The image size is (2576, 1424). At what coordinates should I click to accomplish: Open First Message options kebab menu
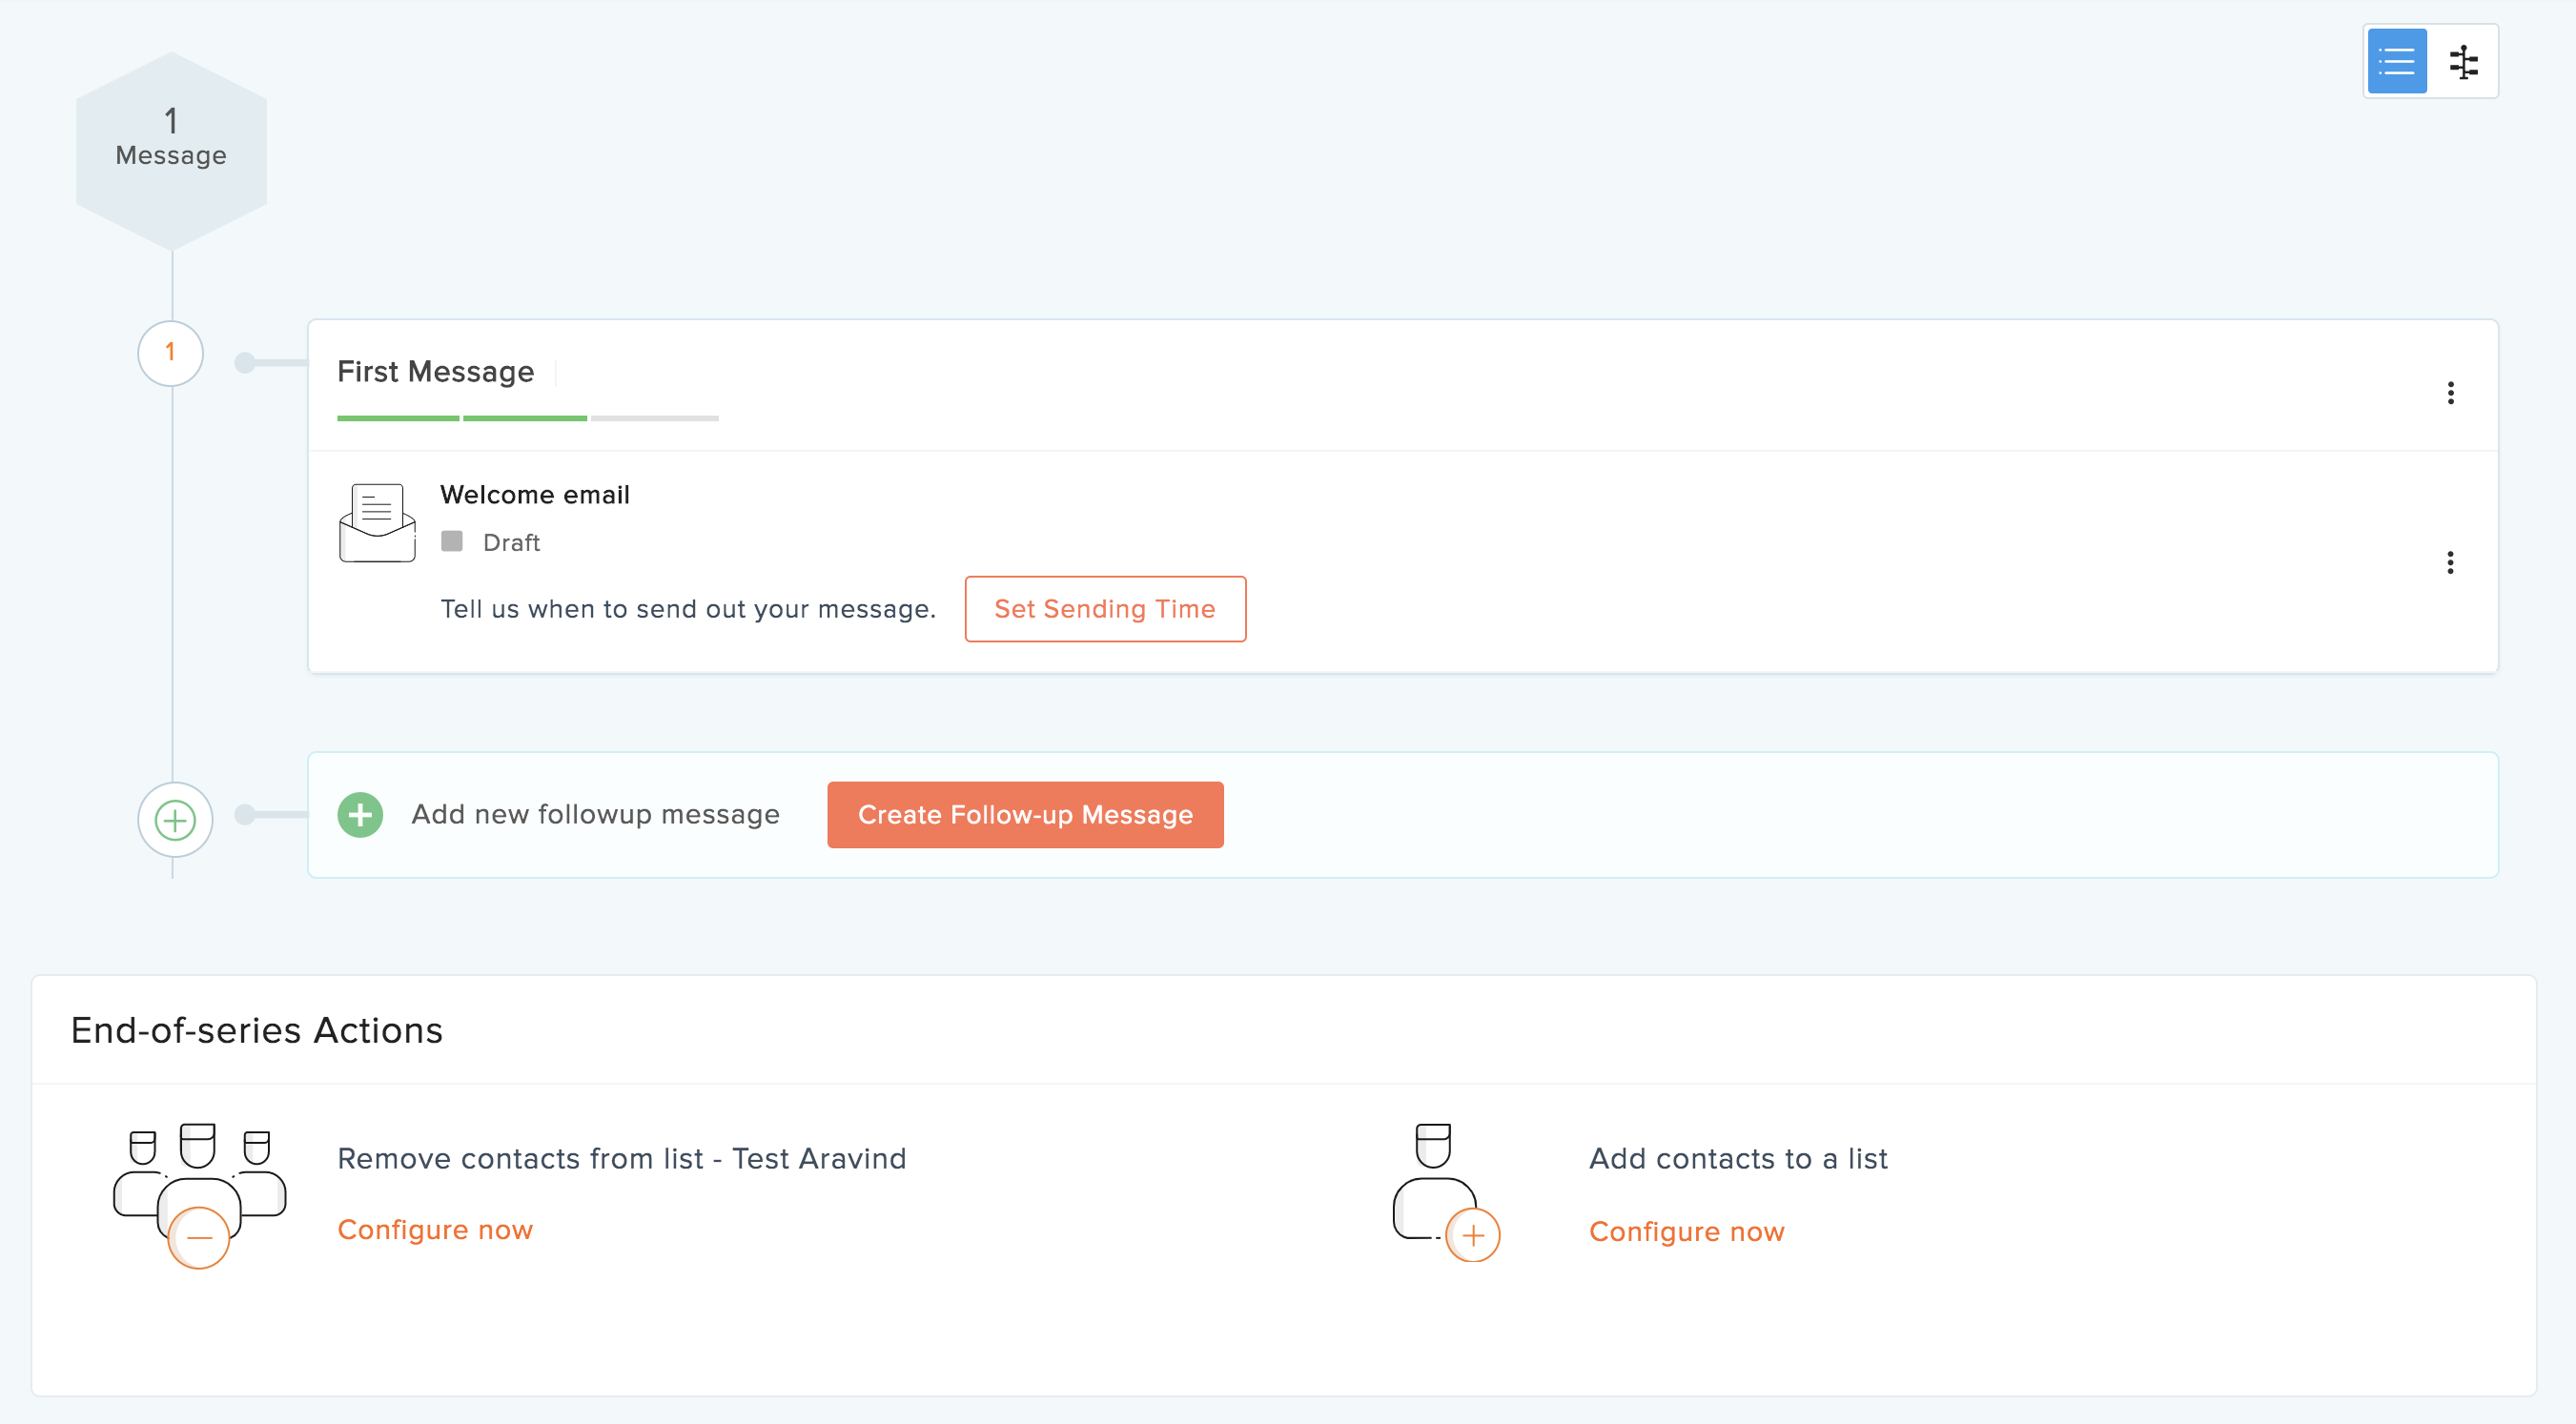[2450, 393]
